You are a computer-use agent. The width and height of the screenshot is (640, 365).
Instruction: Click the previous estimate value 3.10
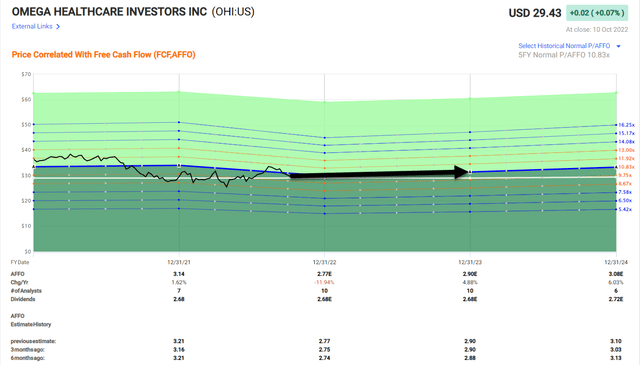[616, 341]
